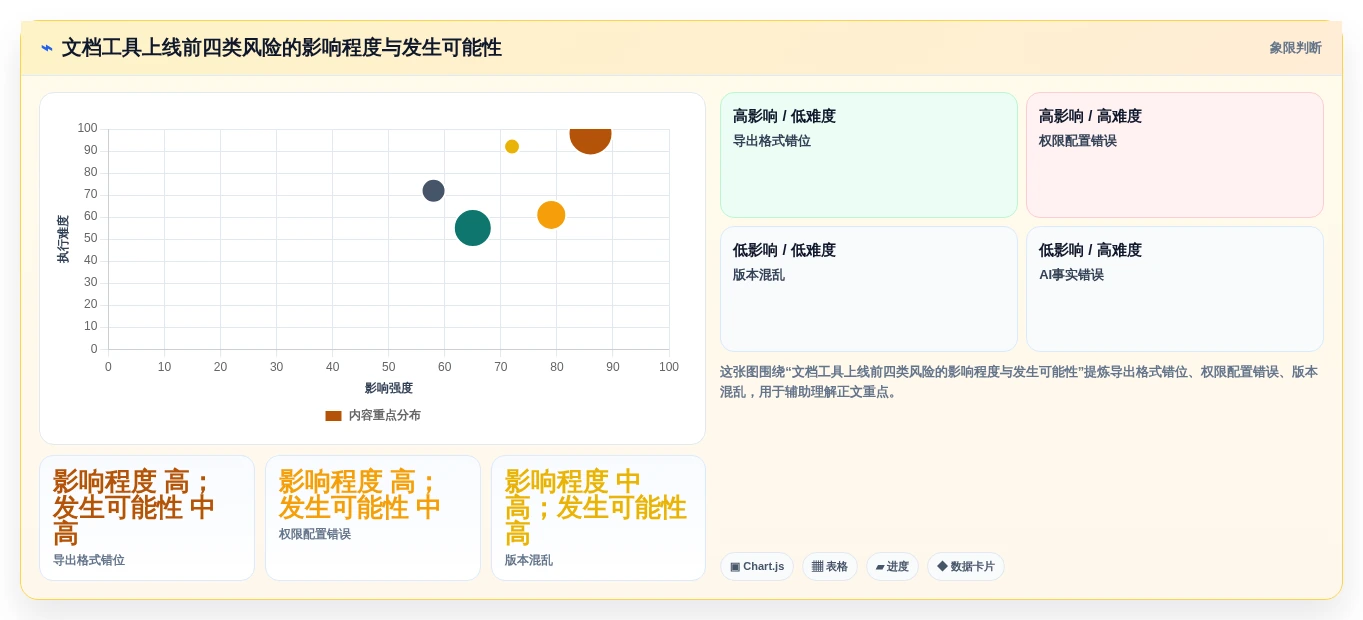Click the 执行难度 y-axis title
Viewport: 1363px width, 620px height.
(x=63, y=239)
